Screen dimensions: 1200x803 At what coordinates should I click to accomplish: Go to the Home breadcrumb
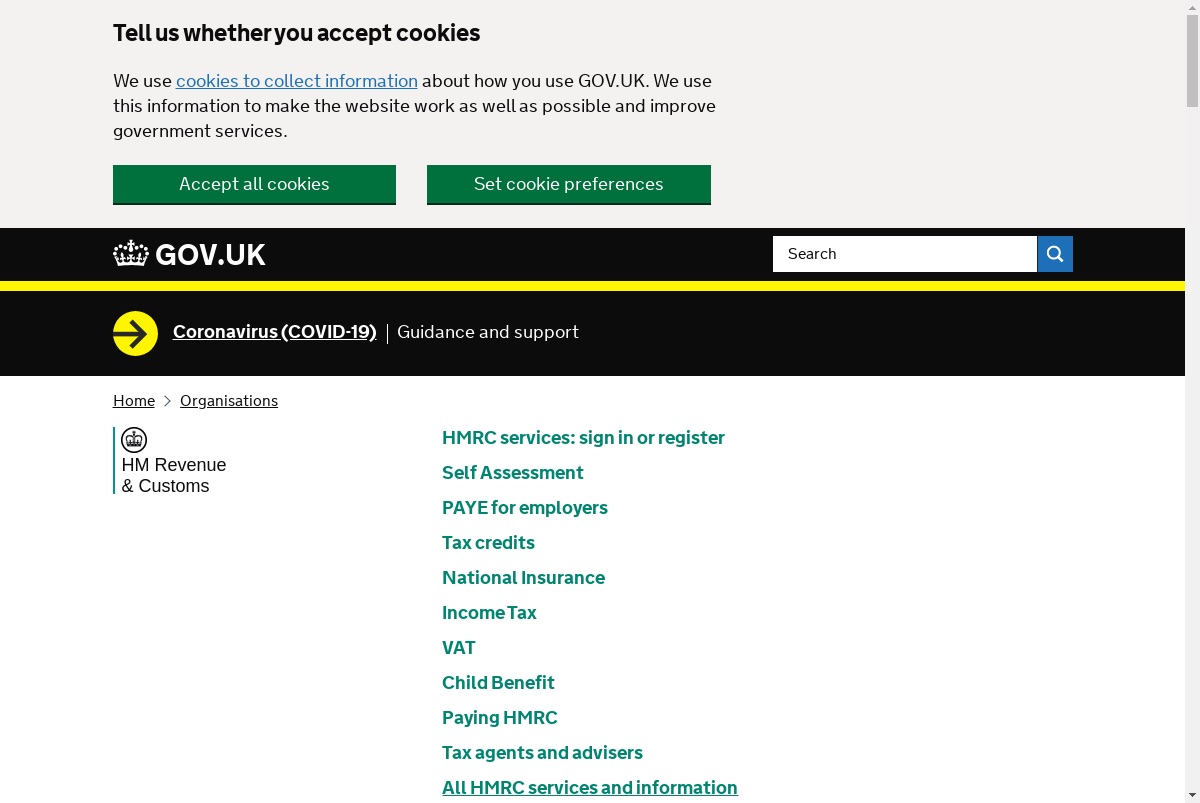pos(134,401)
